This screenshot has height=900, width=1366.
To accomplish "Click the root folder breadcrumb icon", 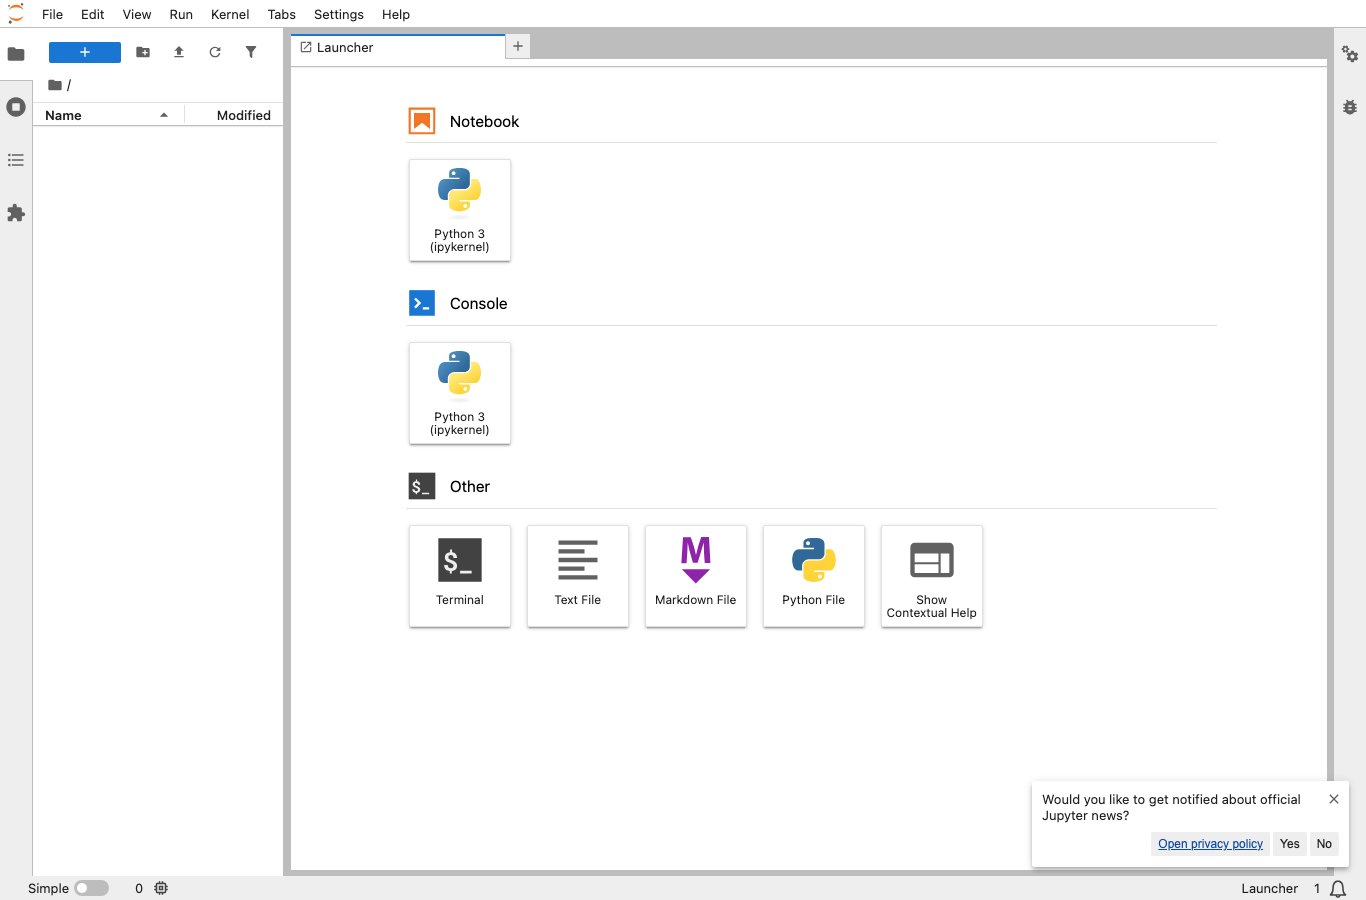I will click(55, 85).
